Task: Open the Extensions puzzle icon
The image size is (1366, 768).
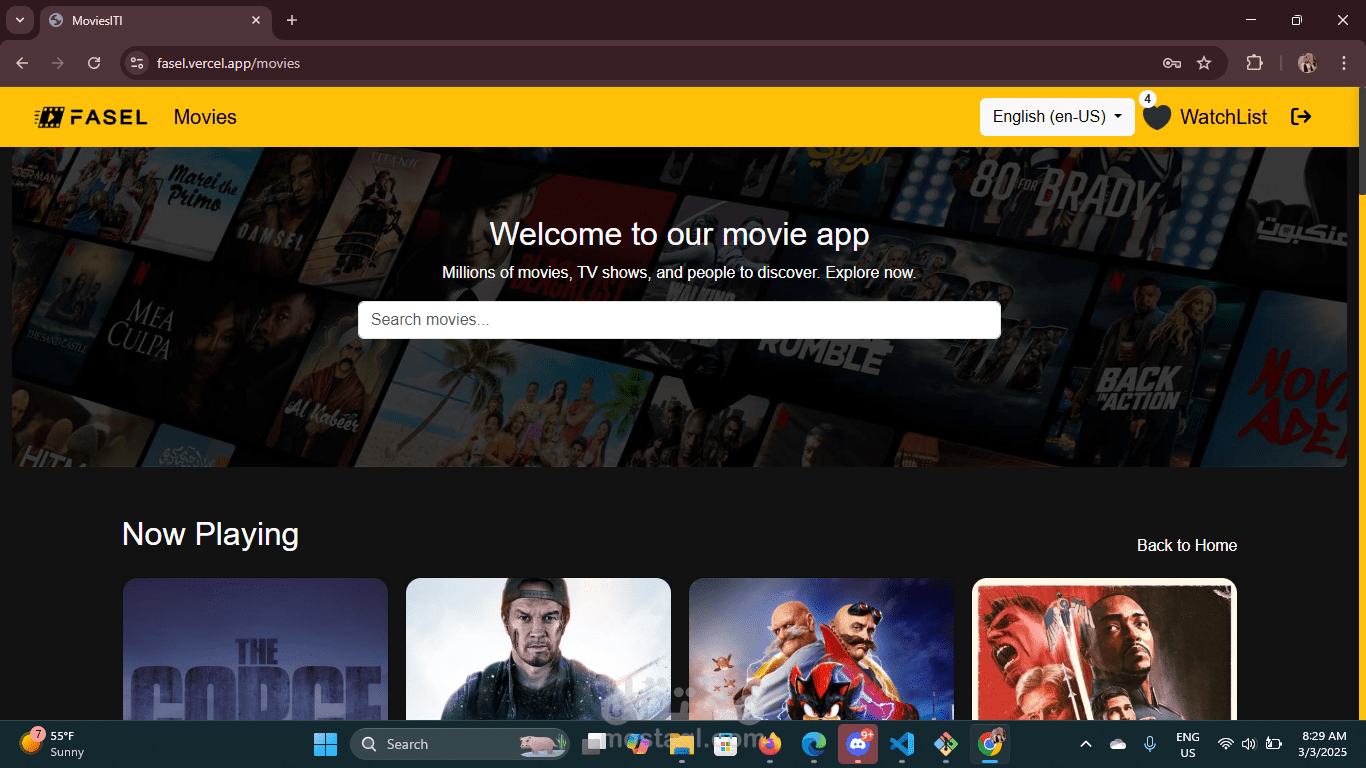Action: (1254, 63)
